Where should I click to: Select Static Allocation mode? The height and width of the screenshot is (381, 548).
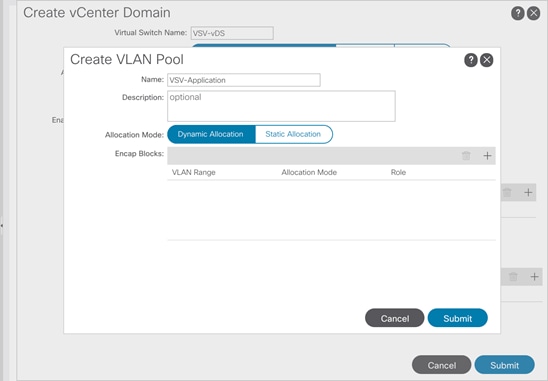(294, 134)
